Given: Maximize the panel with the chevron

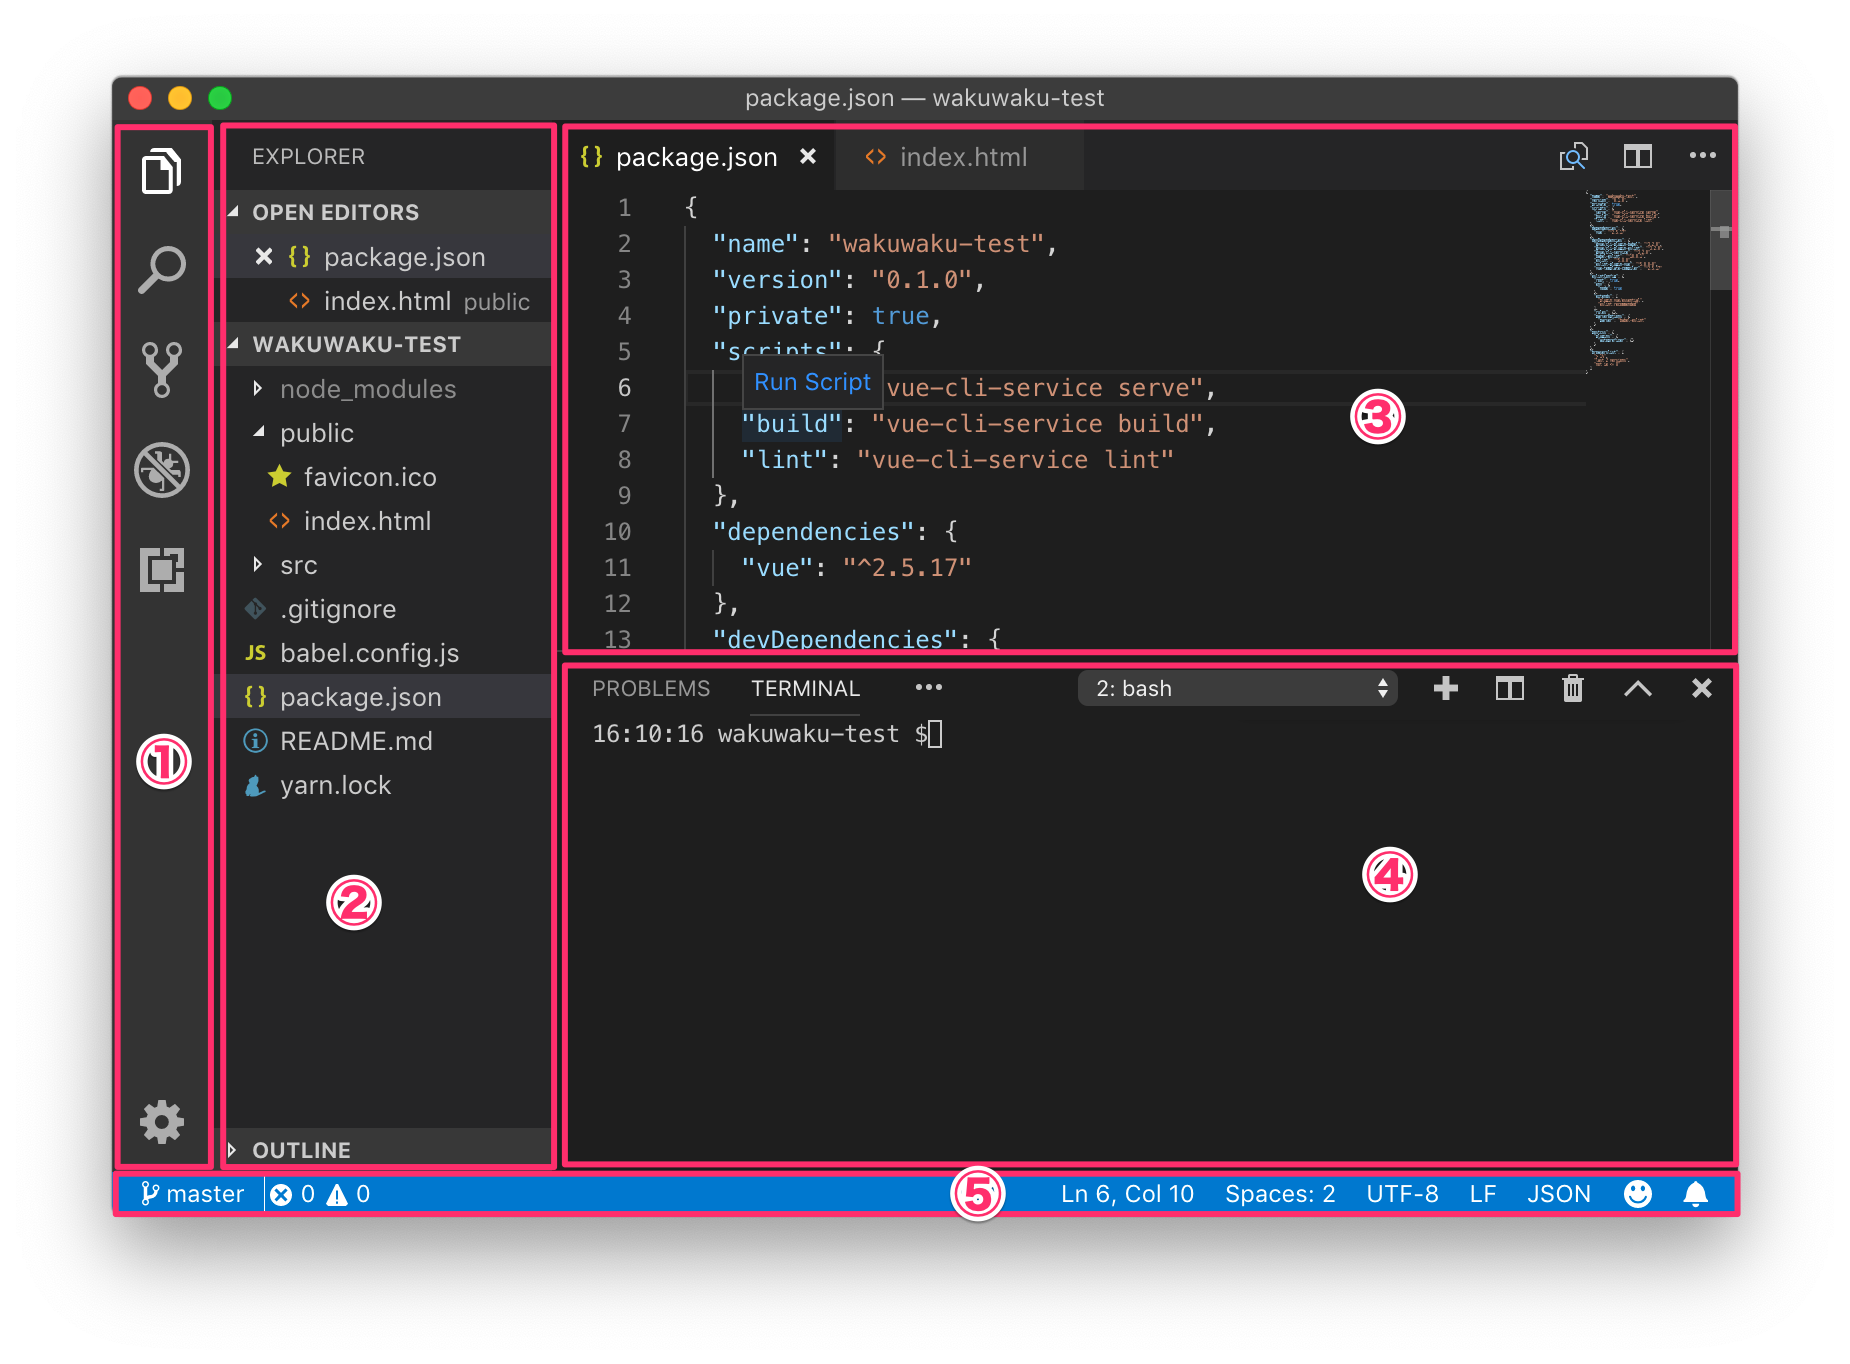Looking at the screenshot, I should pyautogui.click(x=1637, y=688).
